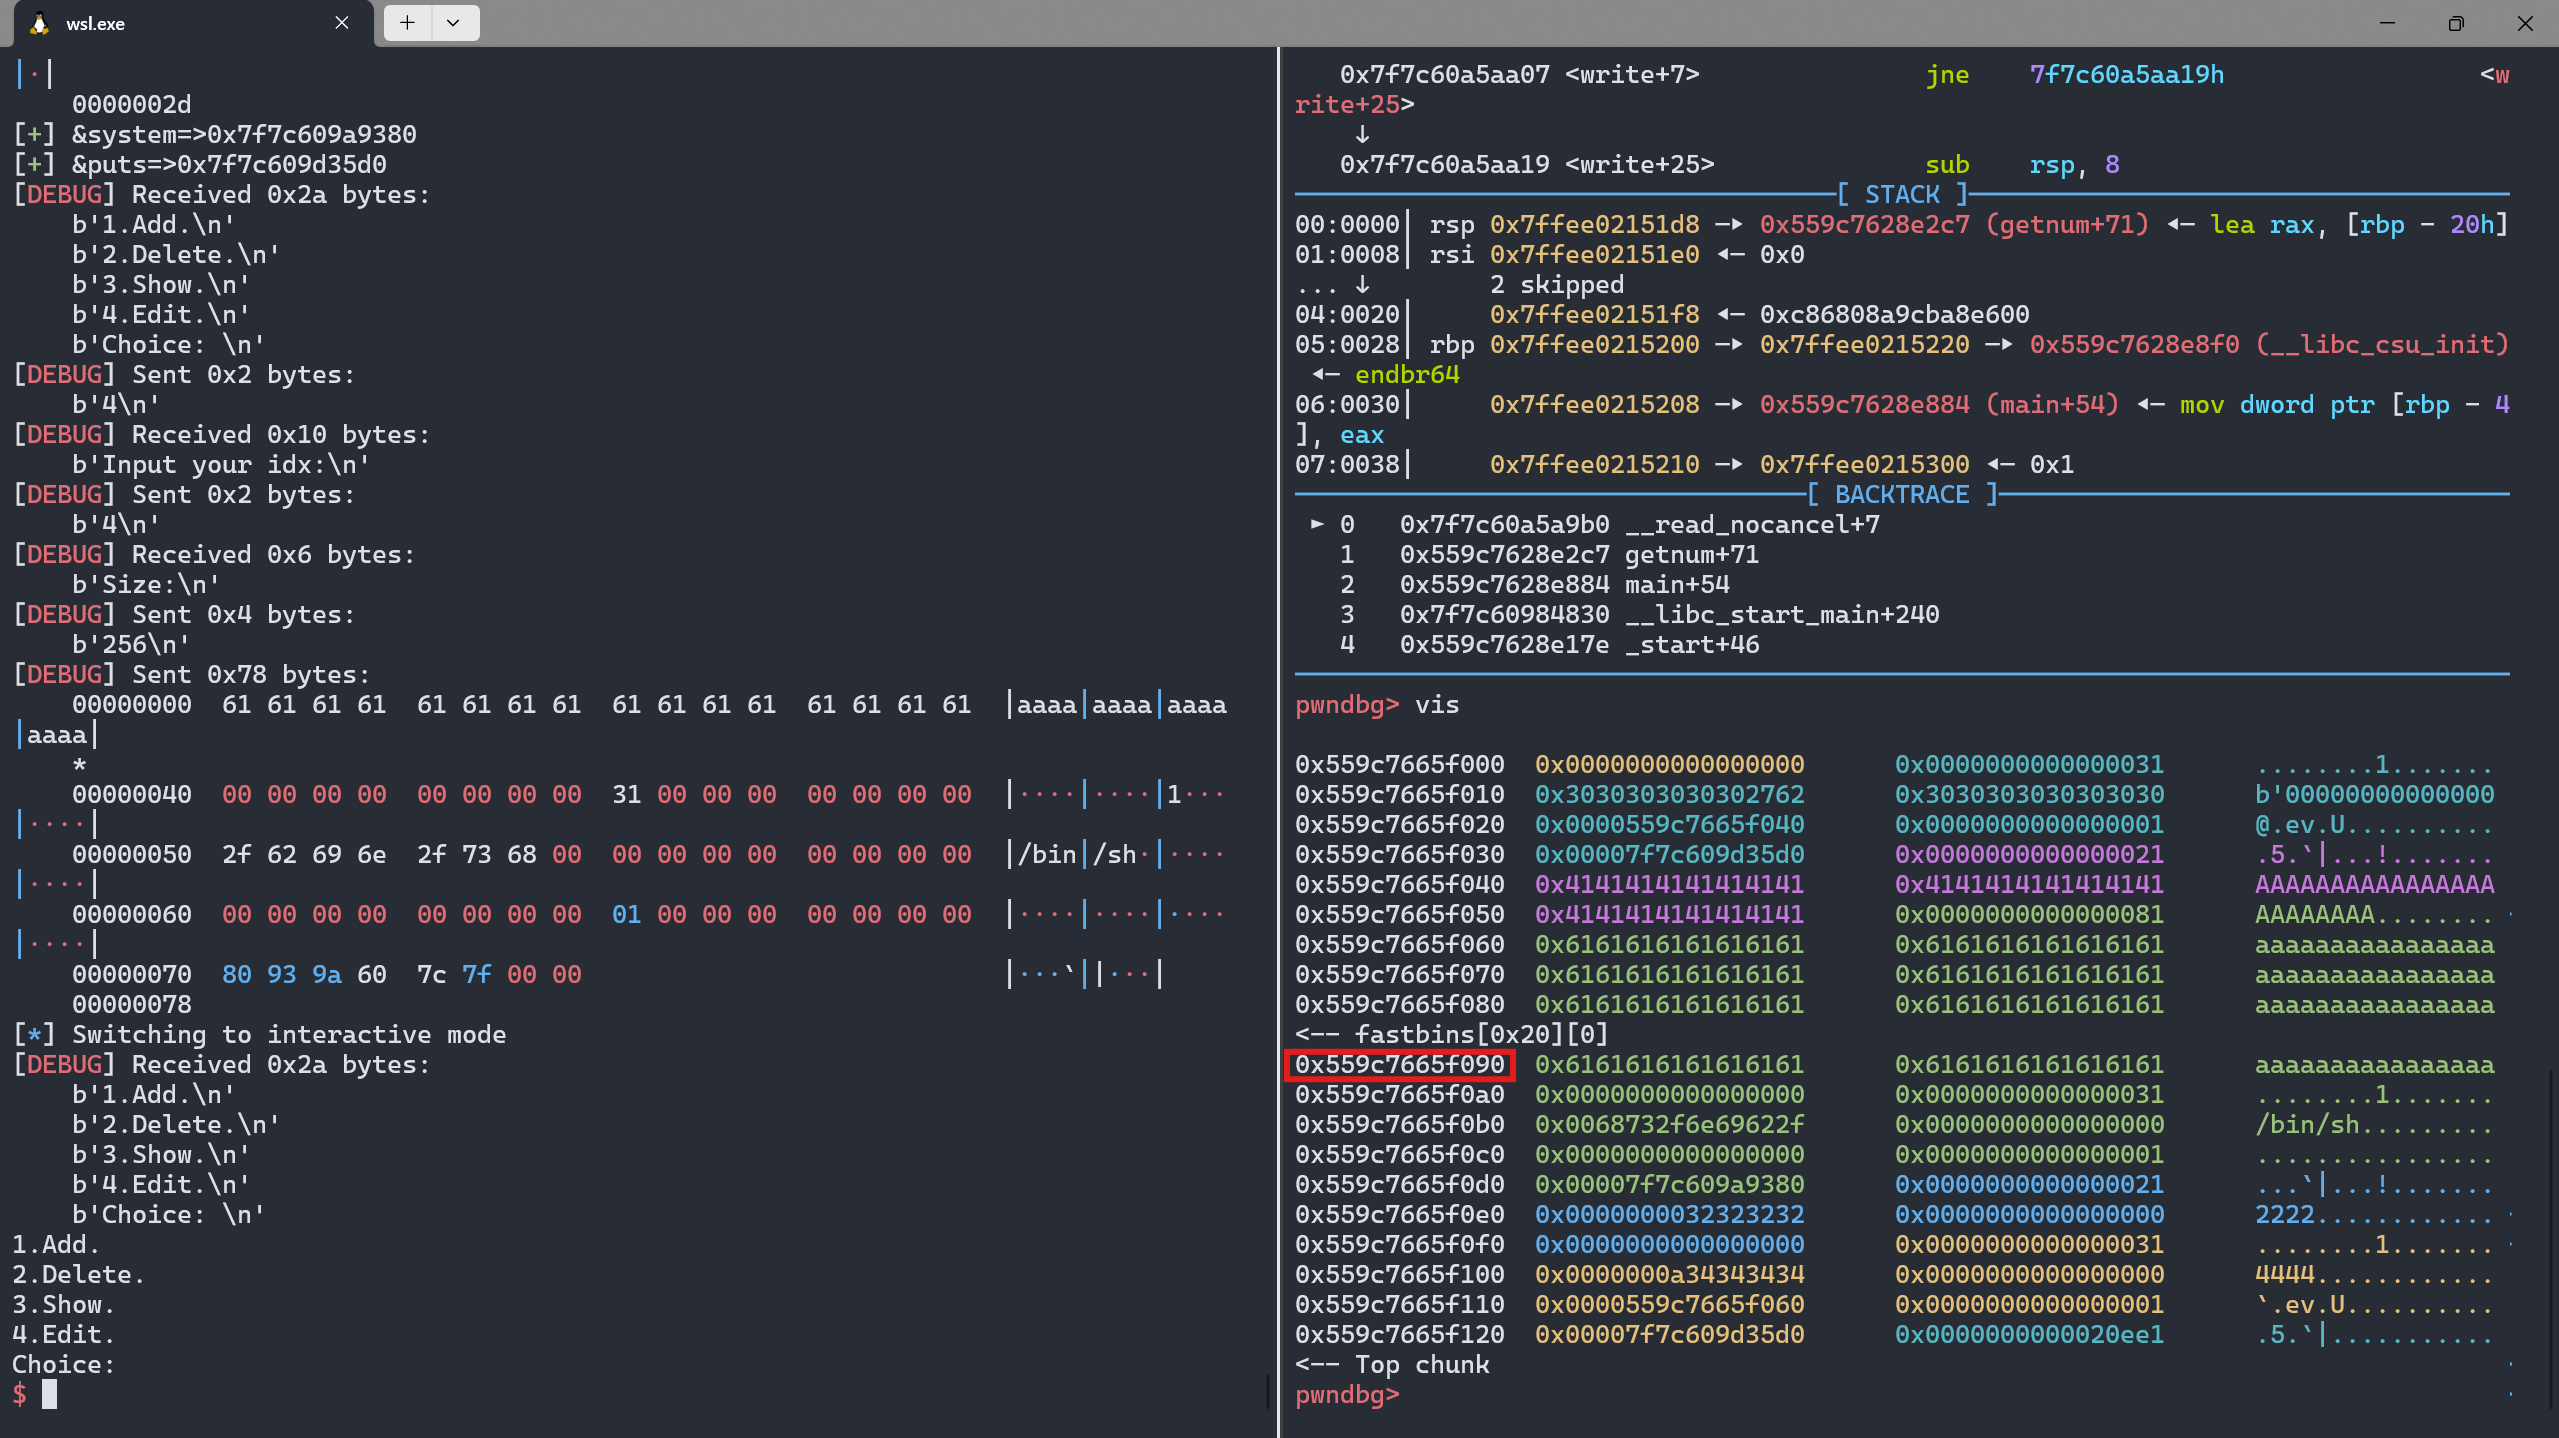Click the 'Sent 0x78 bytes:' debug line
2559x1438 pixels.
pyautogui.click(x=191, y=674)
